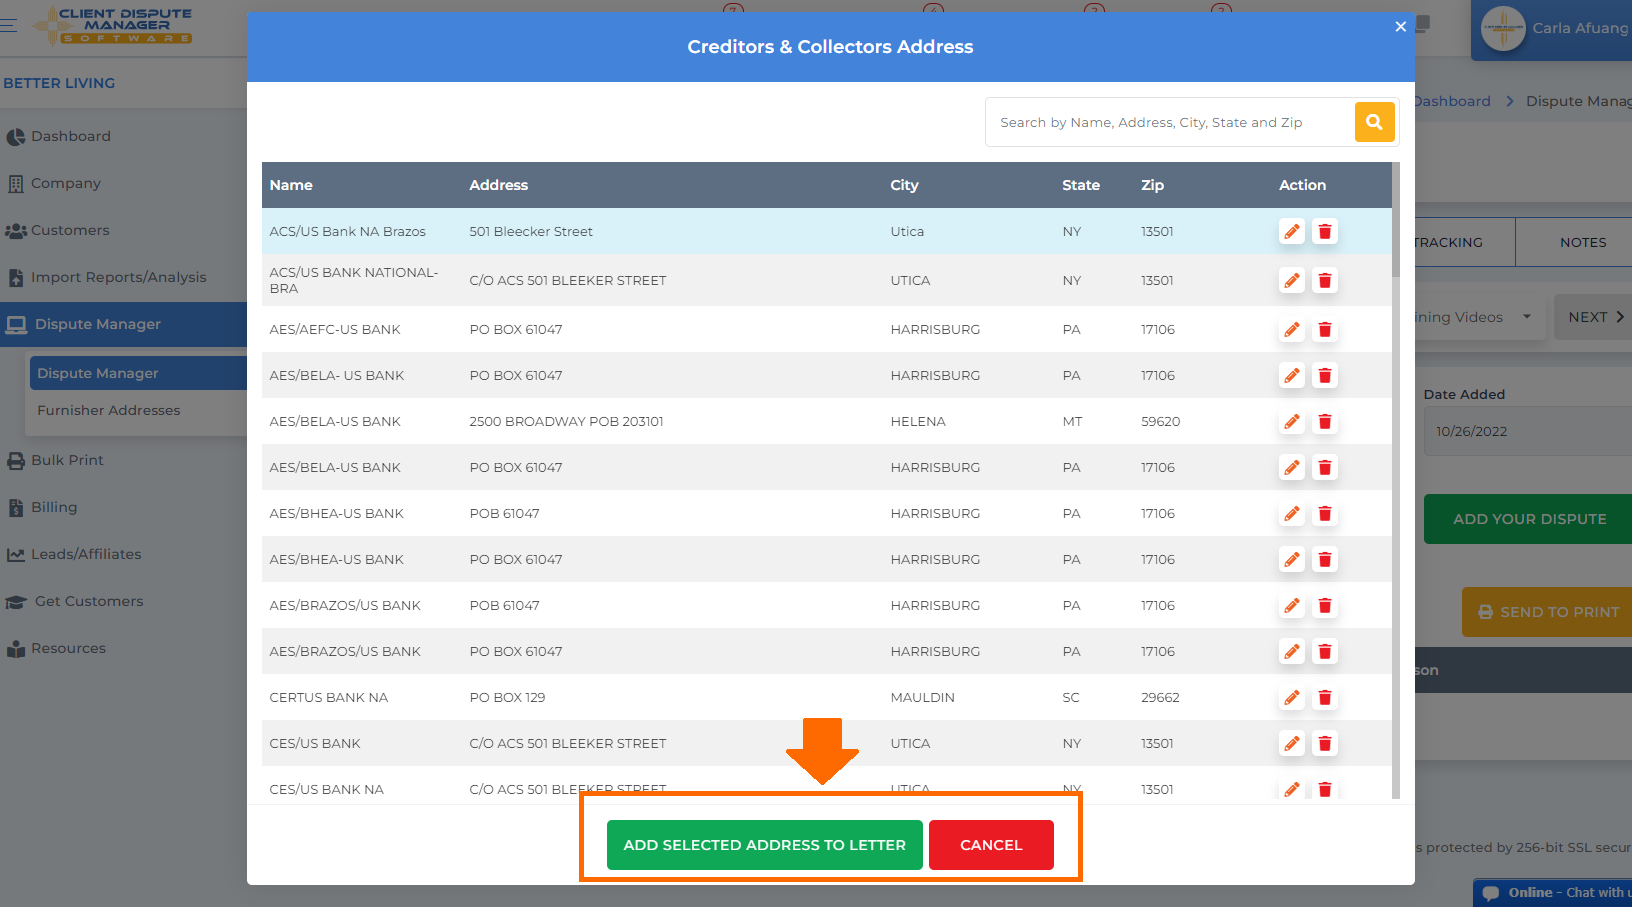This screenshot has width=1632, height=907.
Task: Edit the Helena MT address entry
Action: 1292,421
